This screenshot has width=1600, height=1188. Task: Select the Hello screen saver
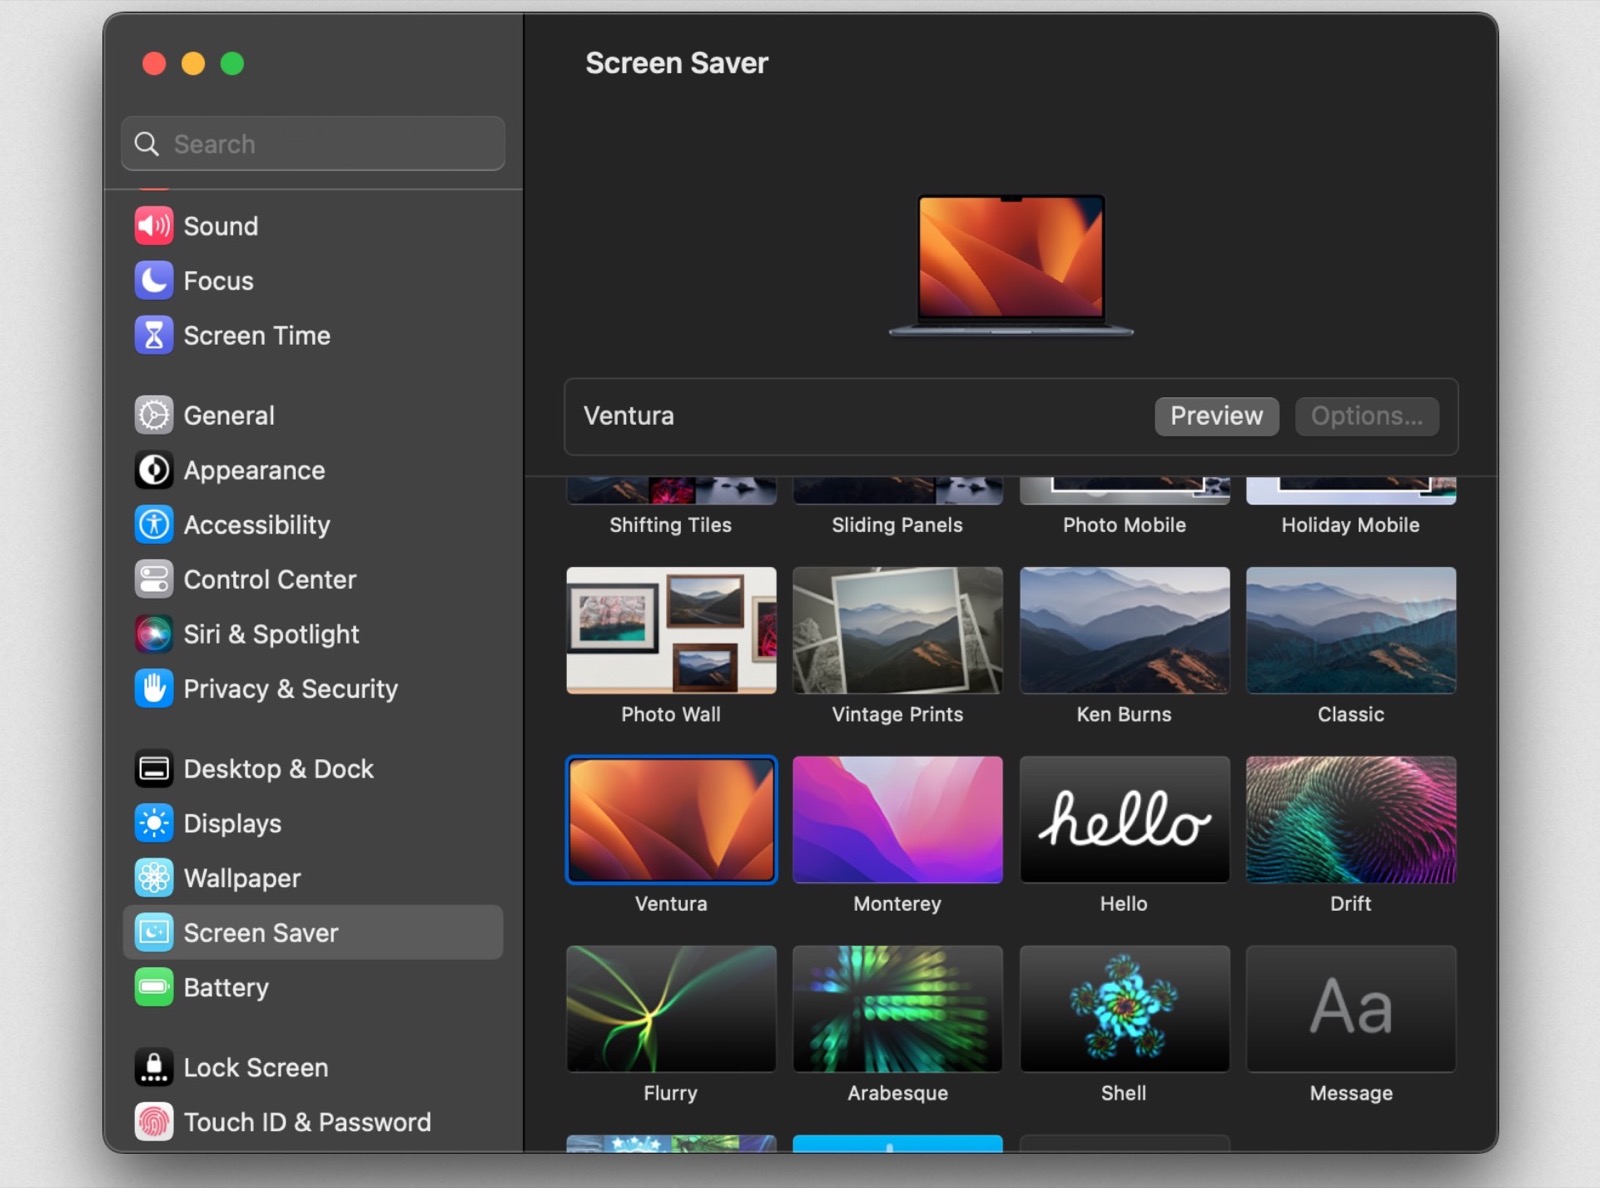coord(1124,820)
